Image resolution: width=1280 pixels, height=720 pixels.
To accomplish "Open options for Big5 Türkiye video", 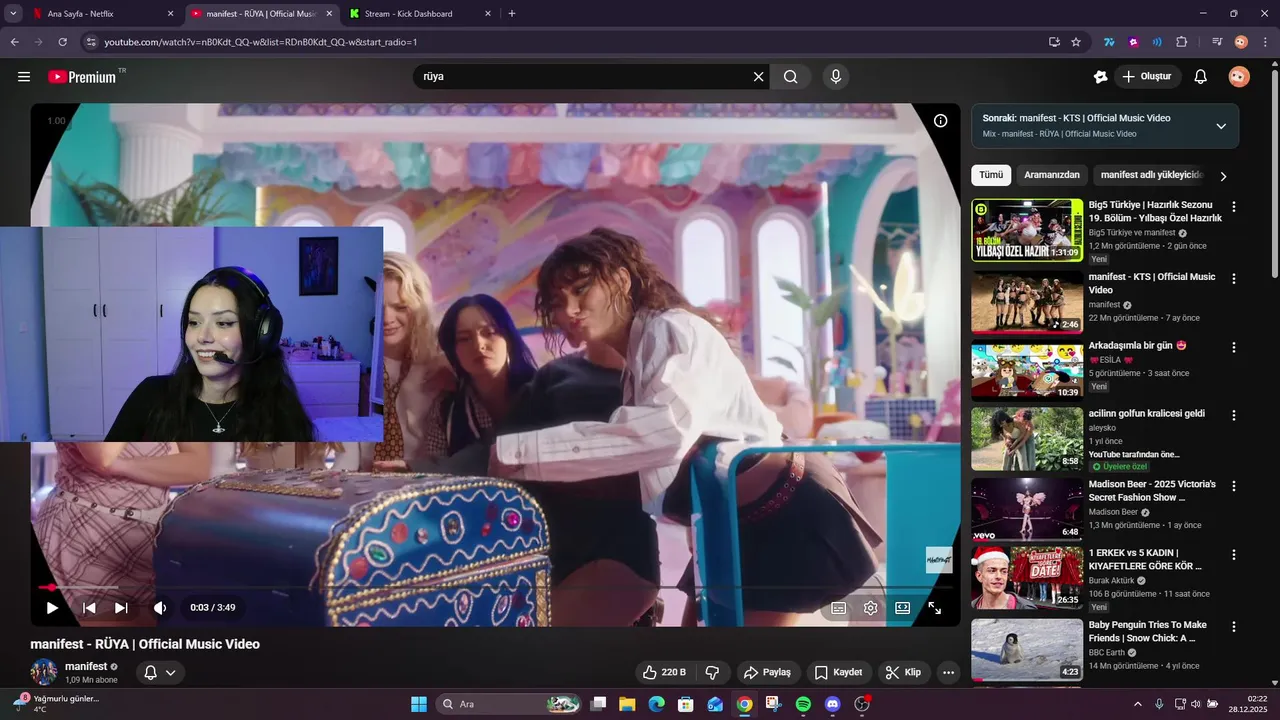I will coord(1233,207).
